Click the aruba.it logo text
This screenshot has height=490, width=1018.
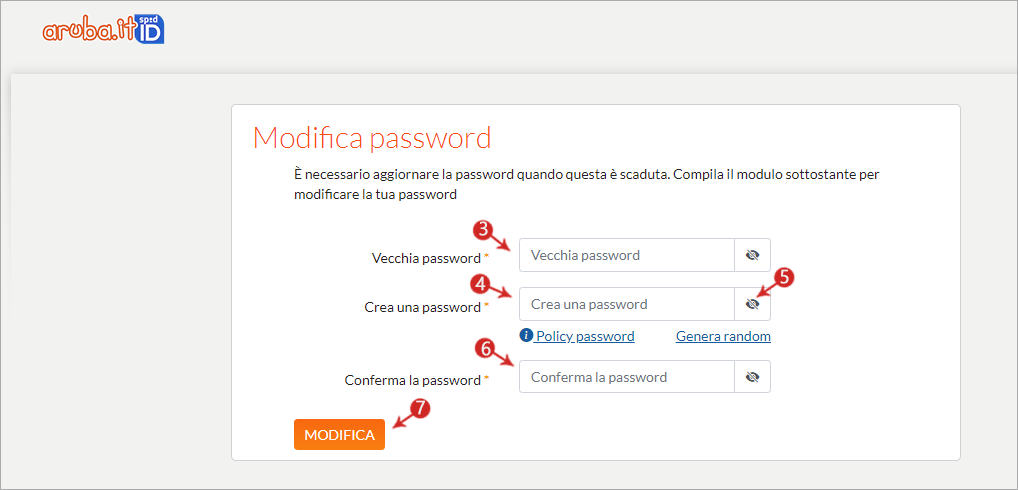point(90,31)
